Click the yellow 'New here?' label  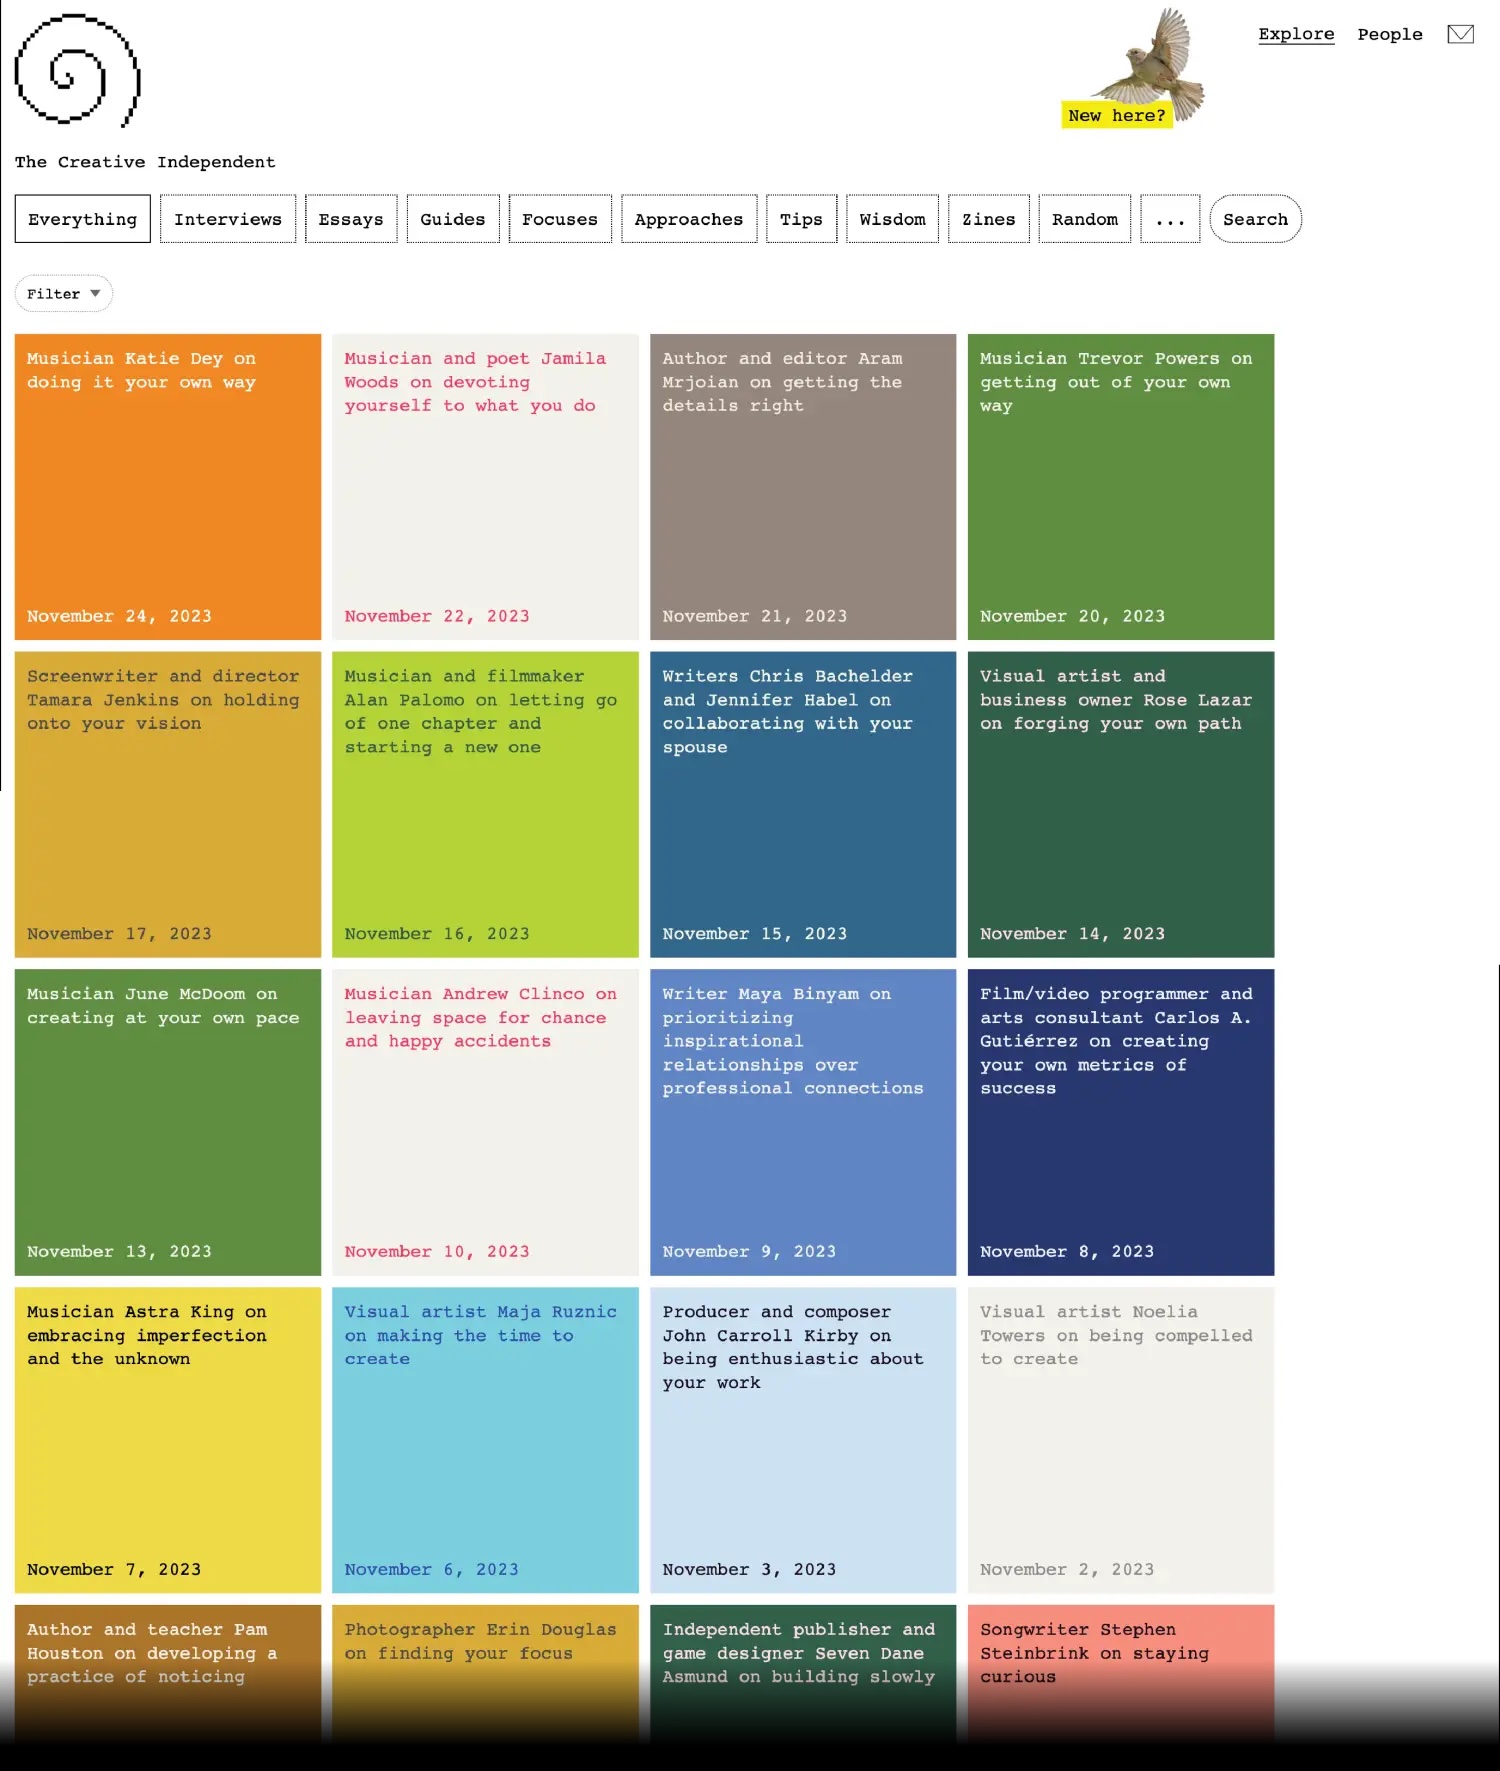[1116, 116]
